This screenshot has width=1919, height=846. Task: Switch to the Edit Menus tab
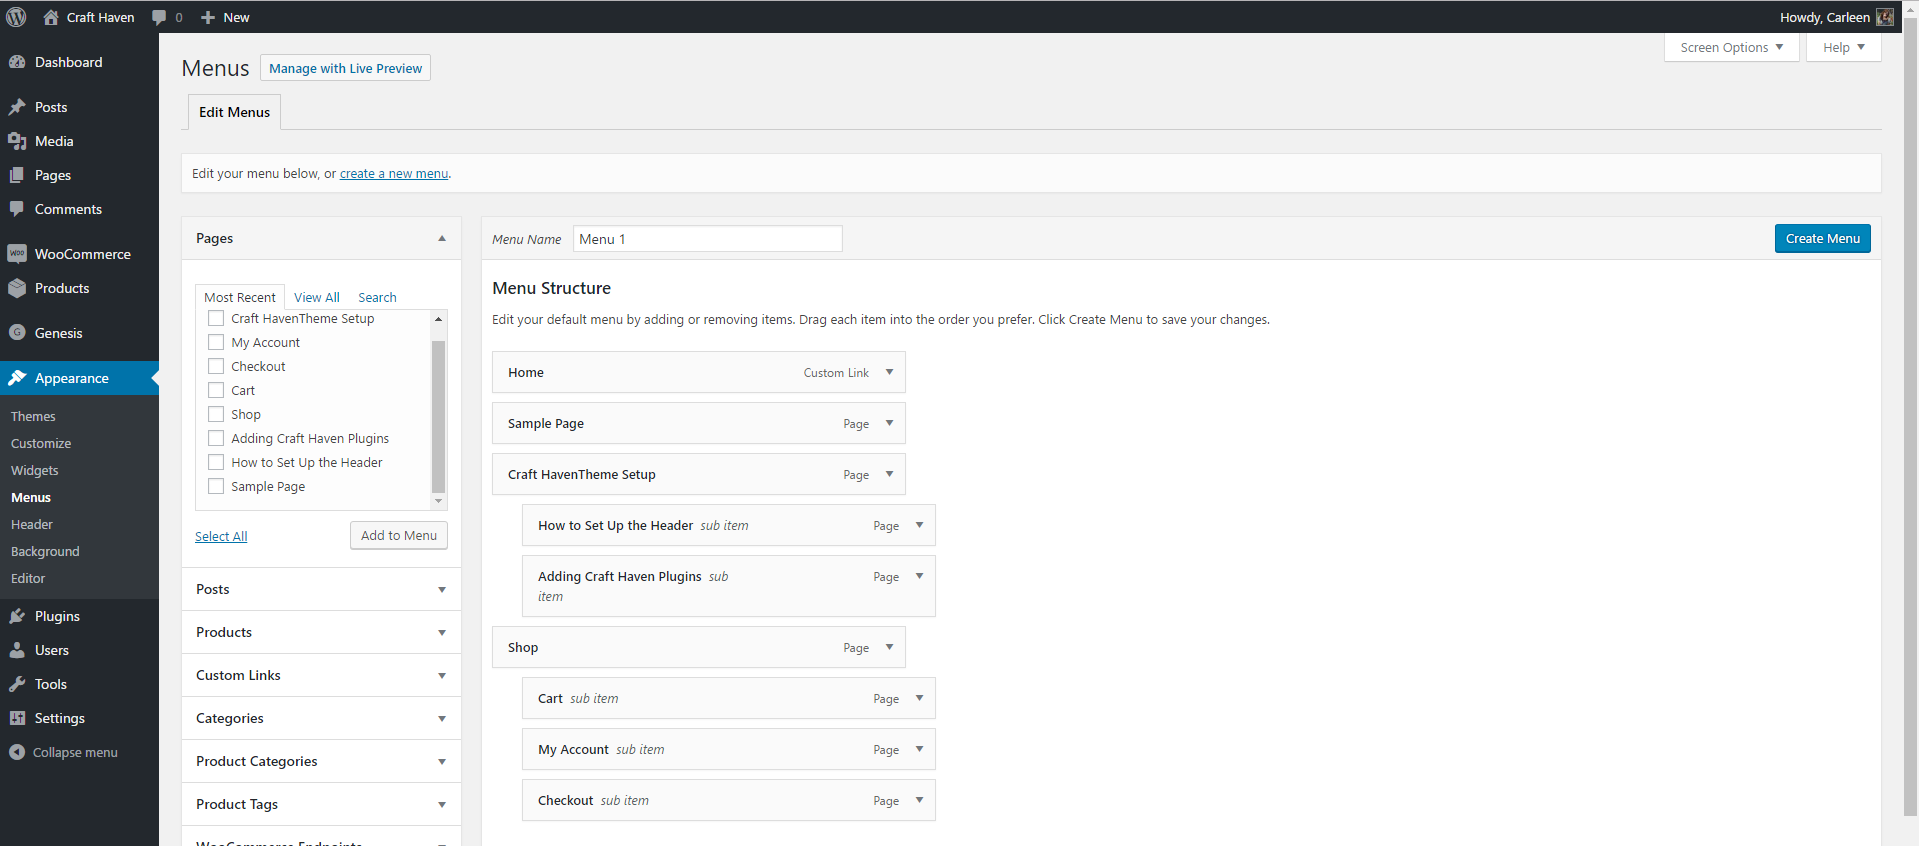[234, 112]
